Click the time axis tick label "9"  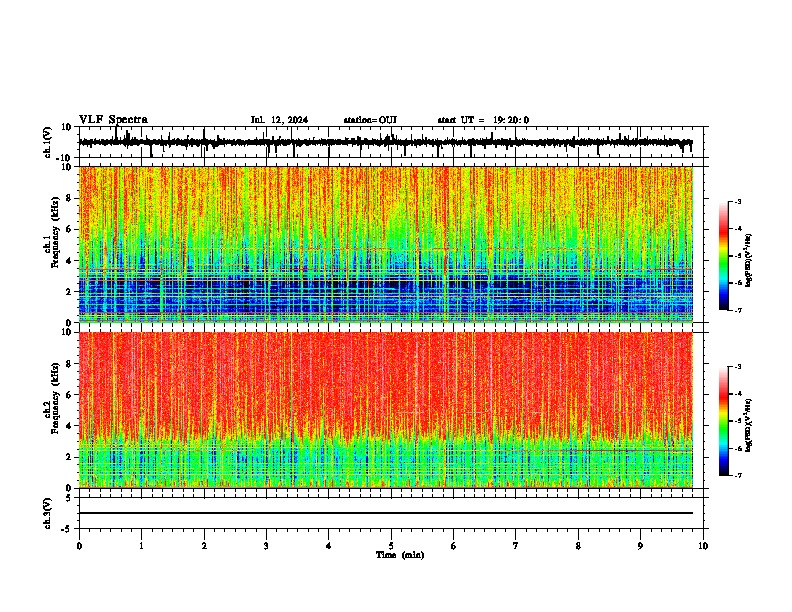[x=640, y=546]
